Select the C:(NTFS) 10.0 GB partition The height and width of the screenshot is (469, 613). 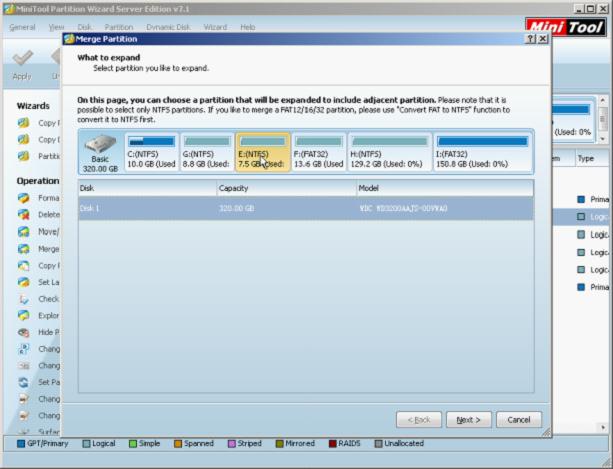[x=152, y=152]
